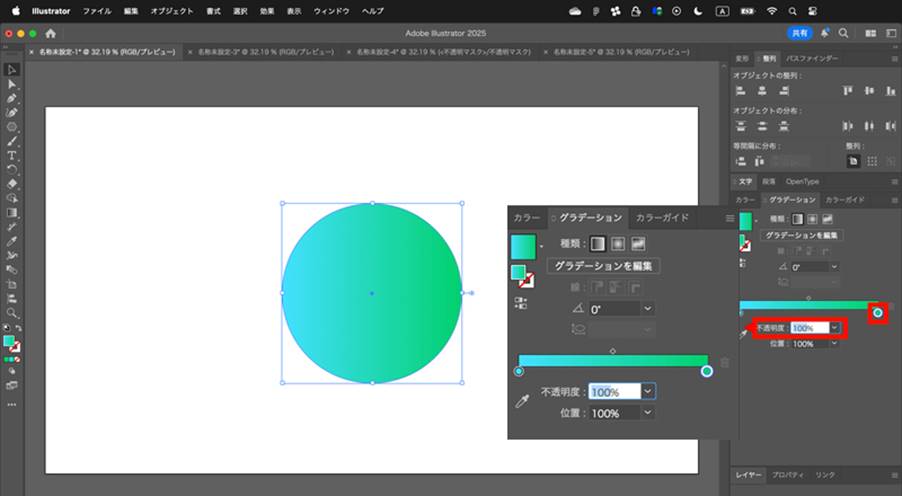The image size is (902, 496).
Task: Open the 不透明度 dropdown in enlarged panel
Action: point(648,392)
